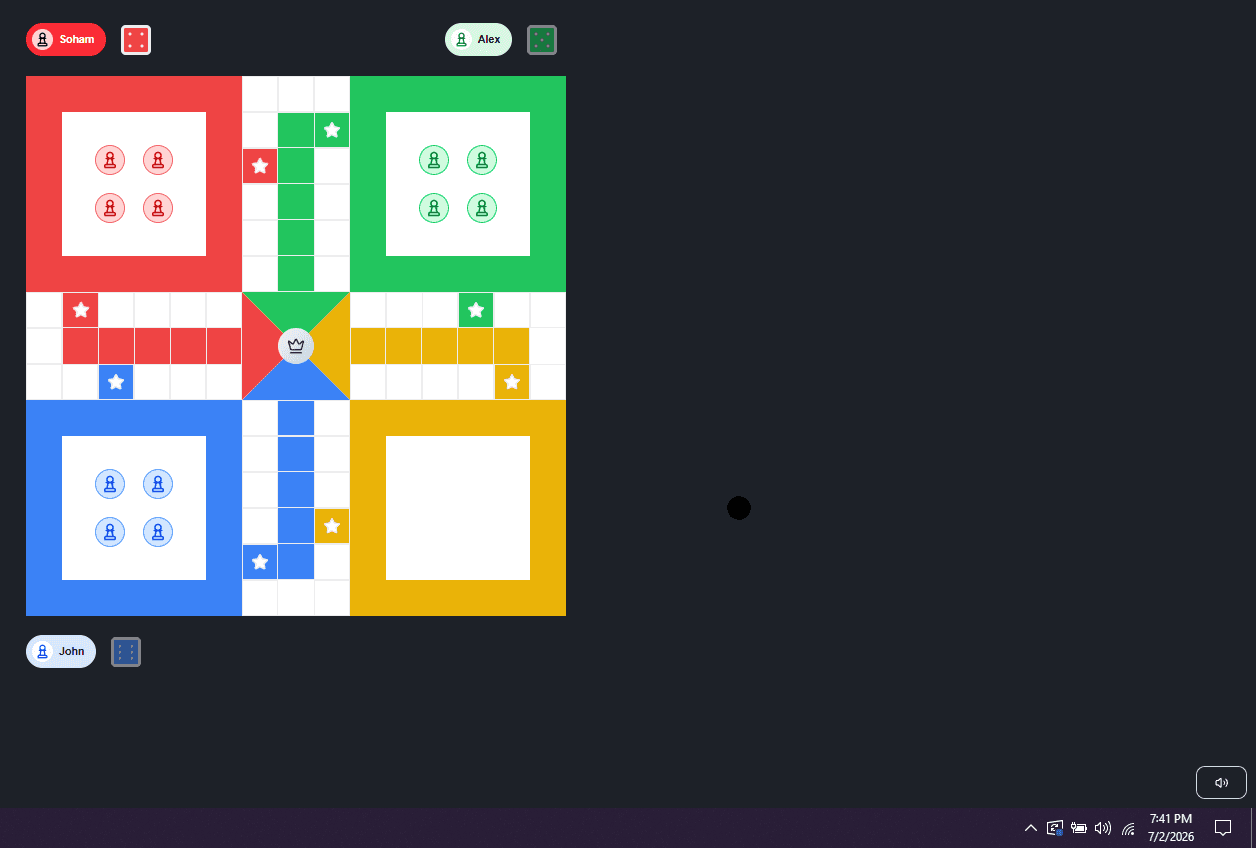Viewport: 1256px width, 848px height.
Task: Pick the upper-left blue pawn in blue home
Action: [x=110, y=484]
